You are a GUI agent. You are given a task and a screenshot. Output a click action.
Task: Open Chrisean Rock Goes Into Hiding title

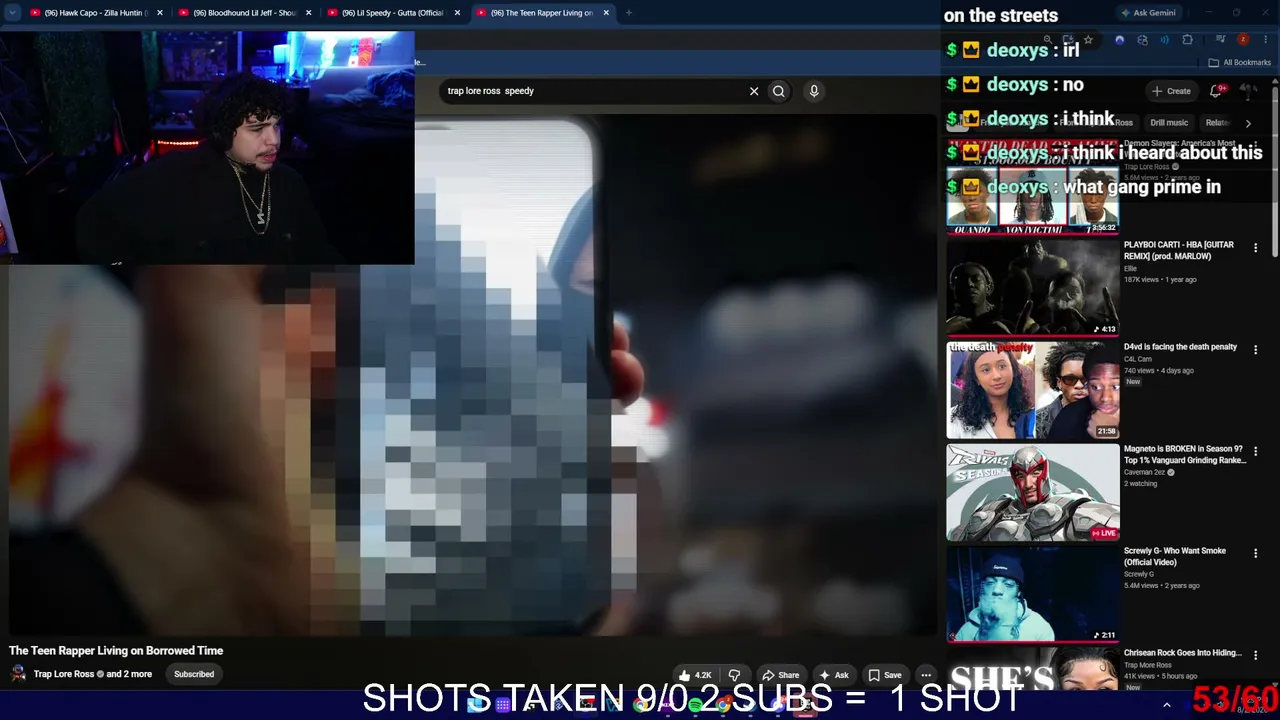tap(1183, 653)
